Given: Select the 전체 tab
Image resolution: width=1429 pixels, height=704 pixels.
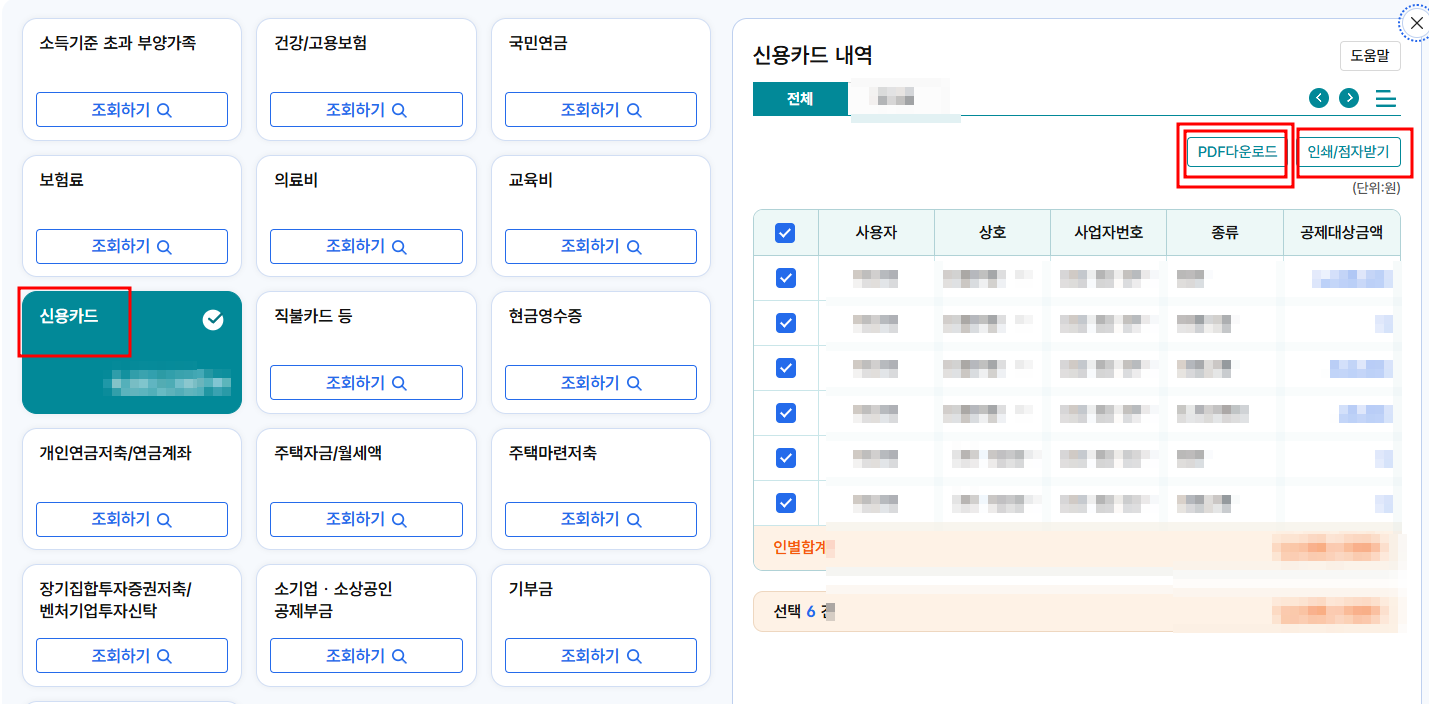Looking at the screenshot, I should pos(800,98).
